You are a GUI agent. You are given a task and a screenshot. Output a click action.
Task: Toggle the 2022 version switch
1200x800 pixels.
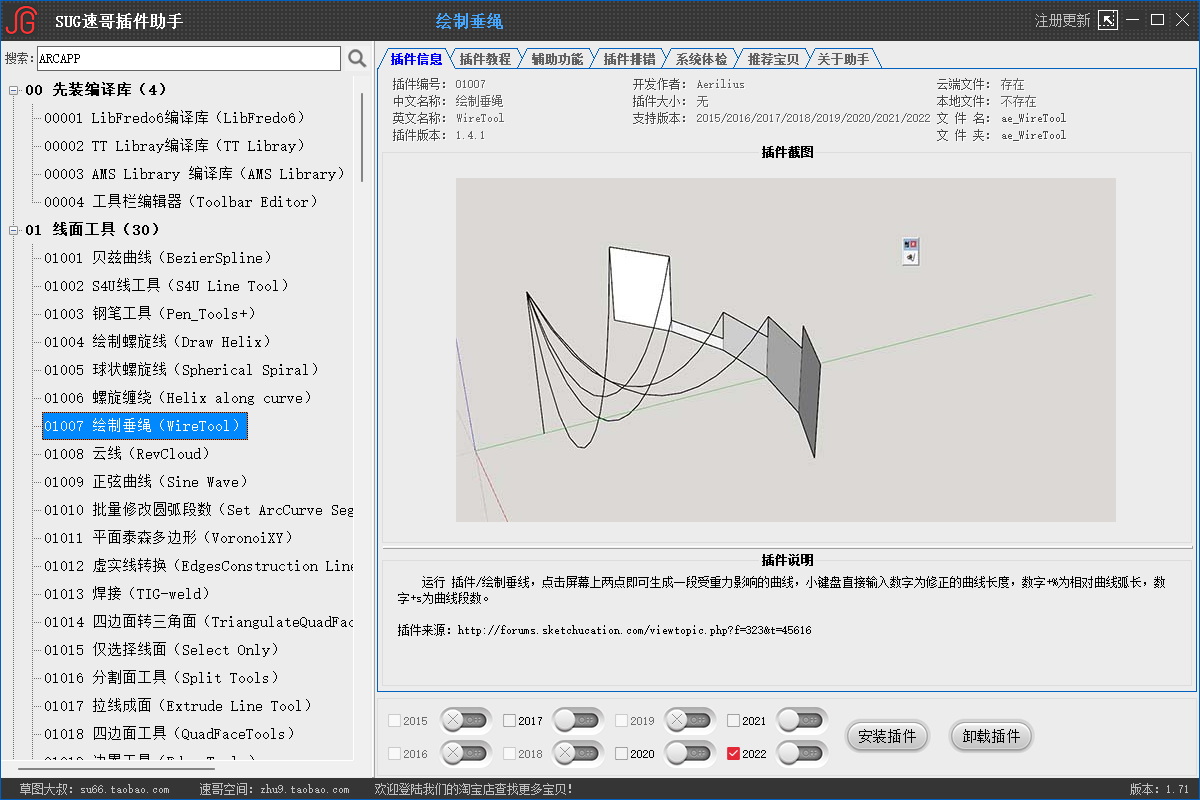(x=802, y=753)
